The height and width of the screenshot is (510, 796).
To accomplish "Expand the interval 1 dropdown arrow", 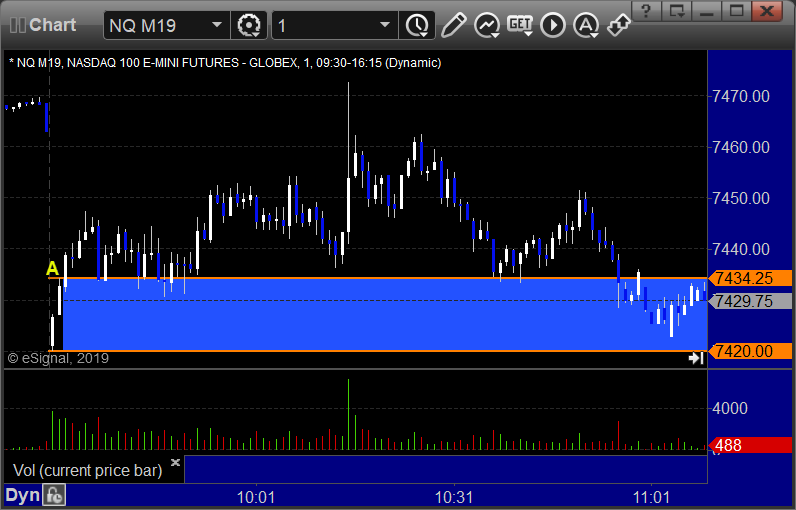I will click(x=385, y=25).
